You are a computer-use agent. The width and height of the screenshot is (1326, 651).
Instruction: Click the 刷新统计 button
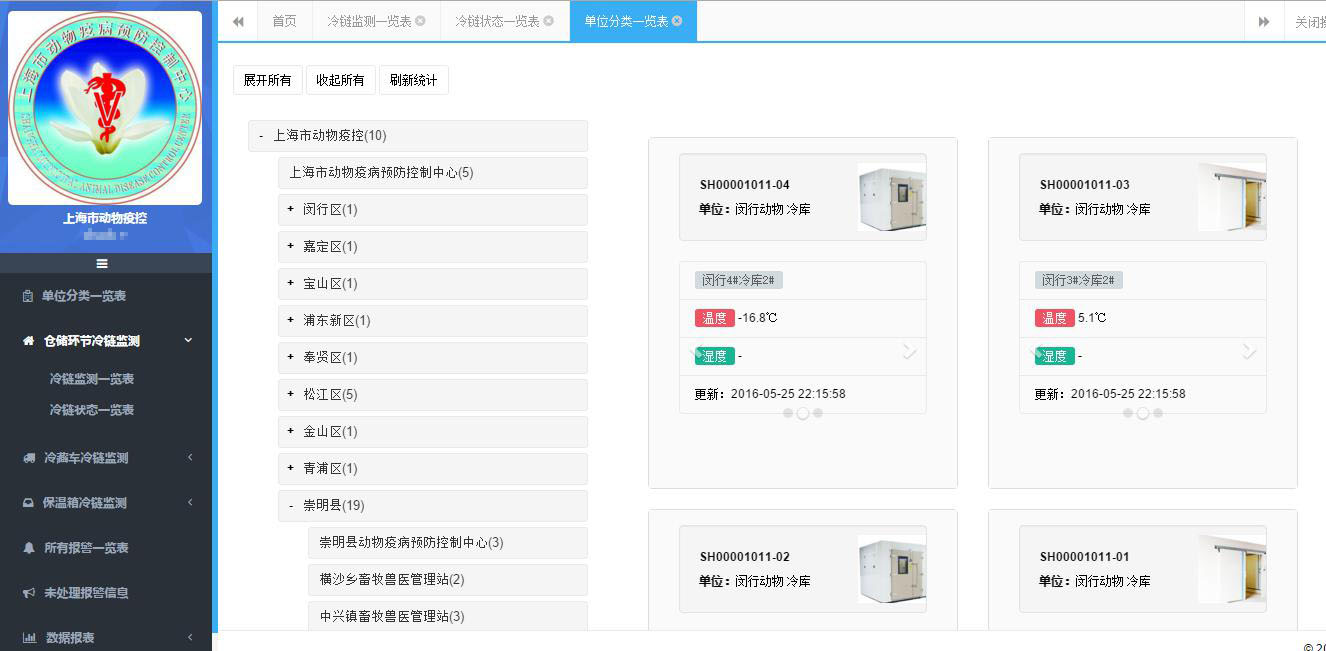coord(413,80)
